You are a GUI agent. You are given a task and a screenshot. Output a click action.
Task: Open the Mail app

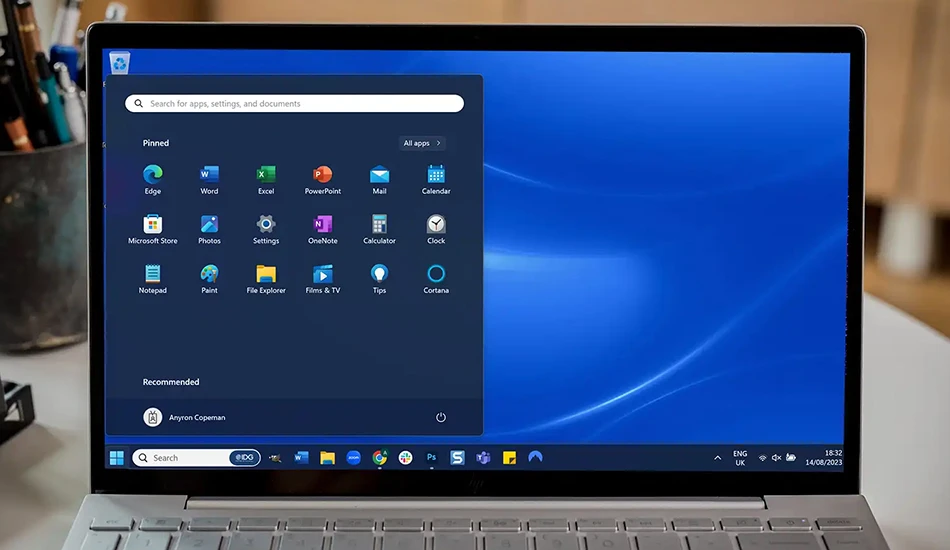(x=379, y=179)
